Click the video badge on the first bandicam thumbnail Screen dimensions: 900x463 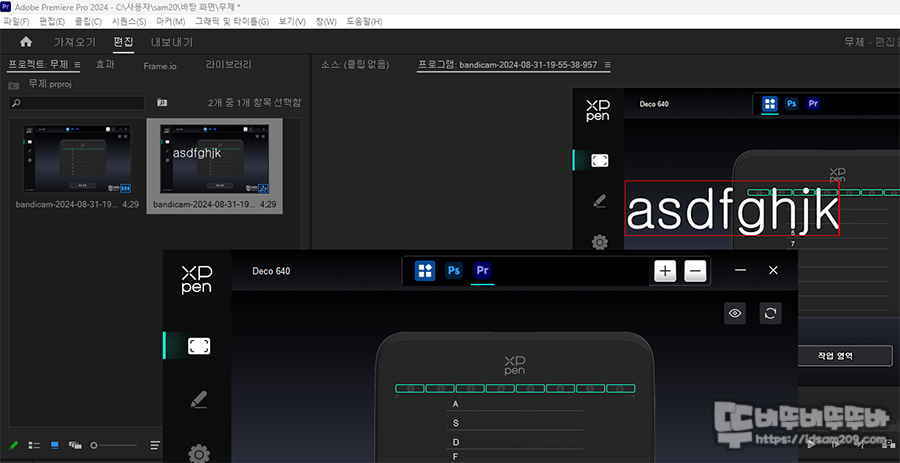(x=126, y=187)
